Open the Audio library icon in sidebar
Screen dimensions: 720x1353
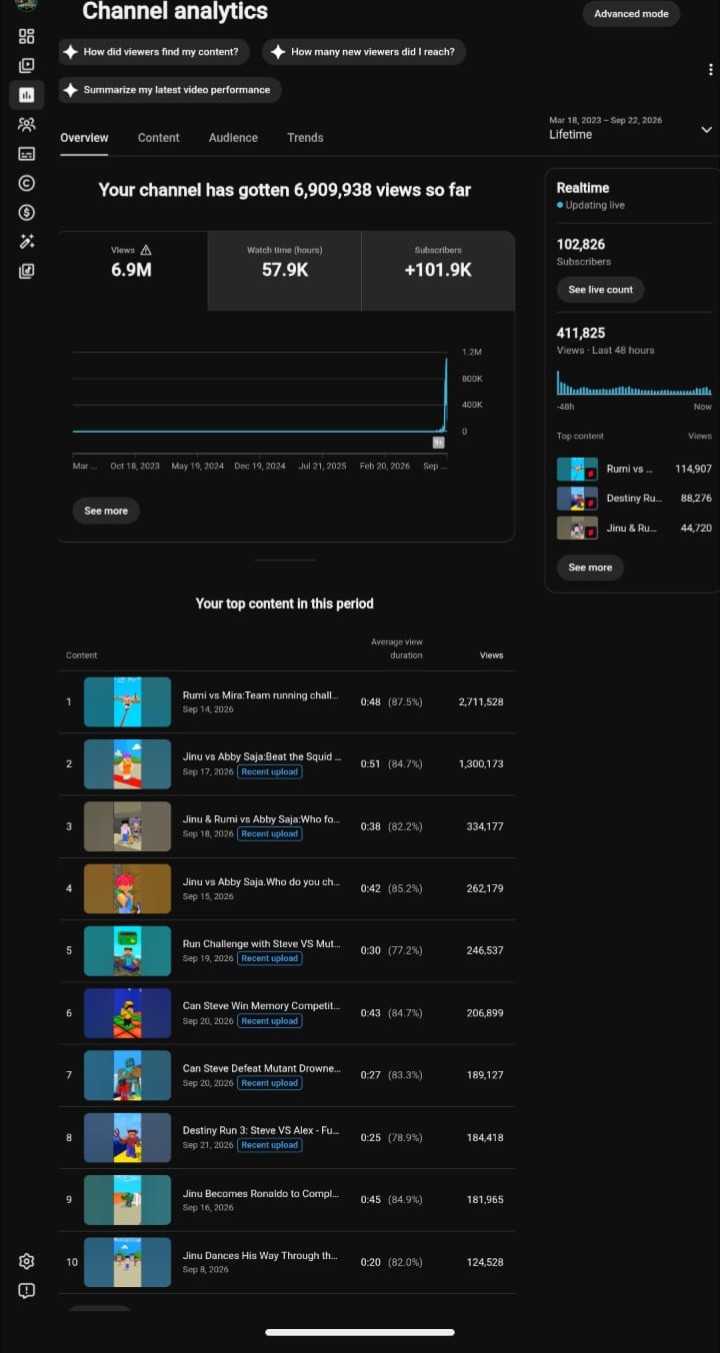[x=27, y=271]
